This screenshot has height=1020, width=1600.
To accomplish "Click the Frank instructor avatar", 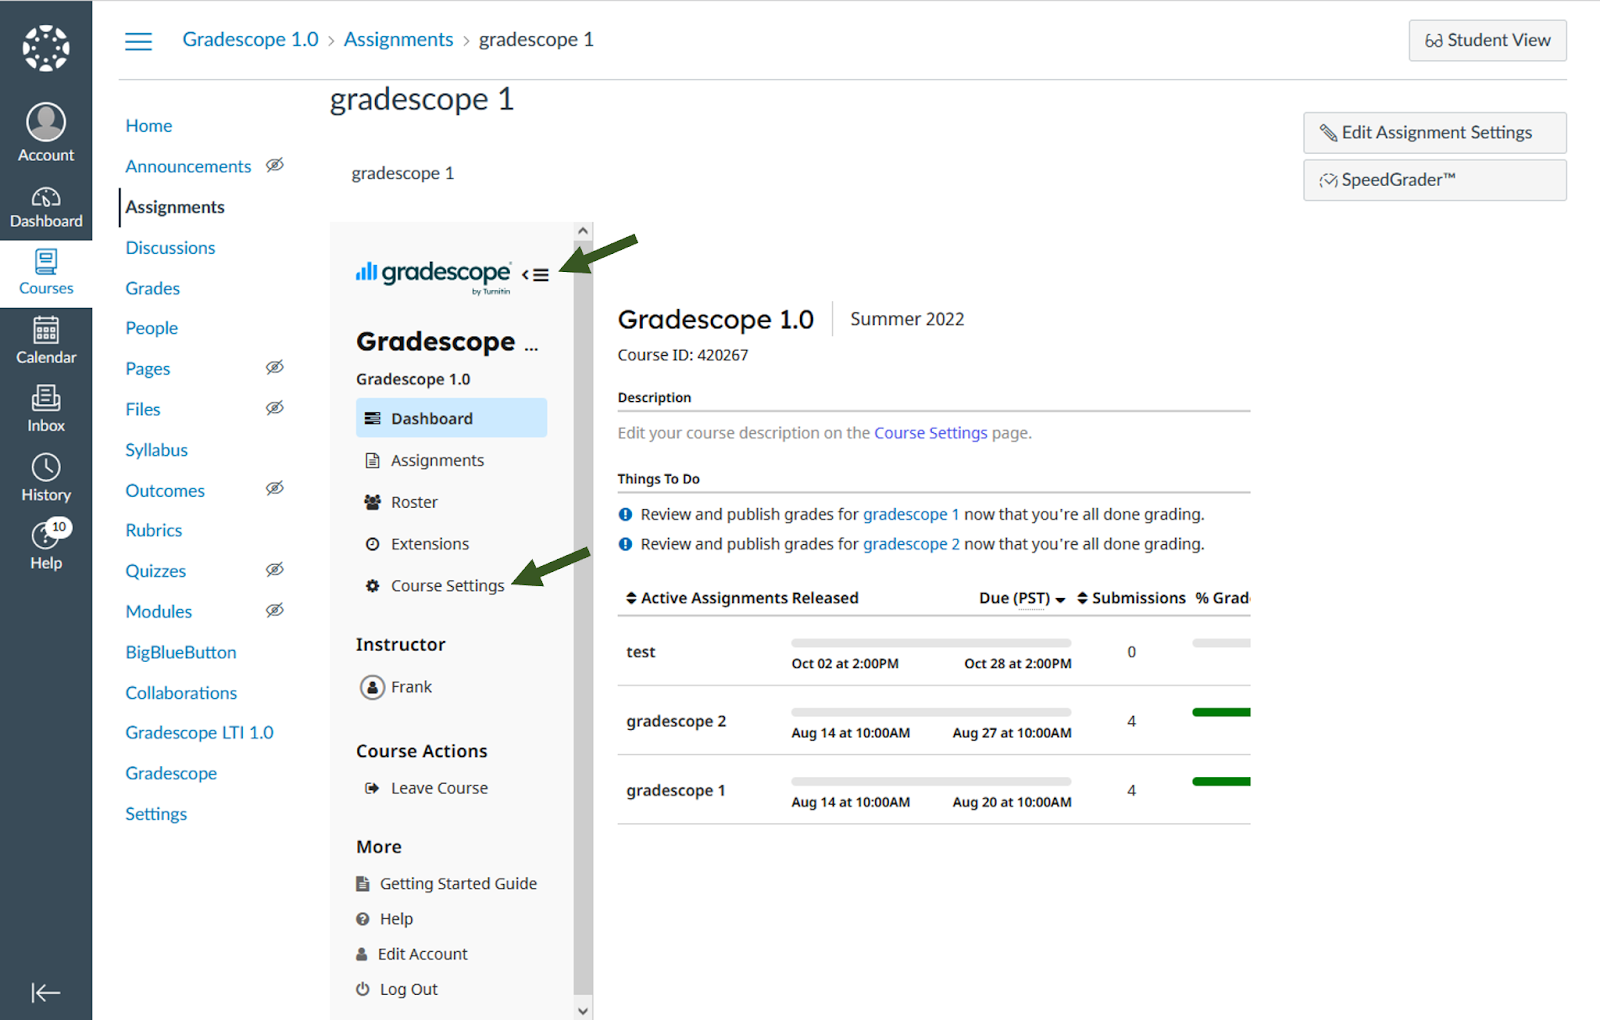I will (372, 687).
